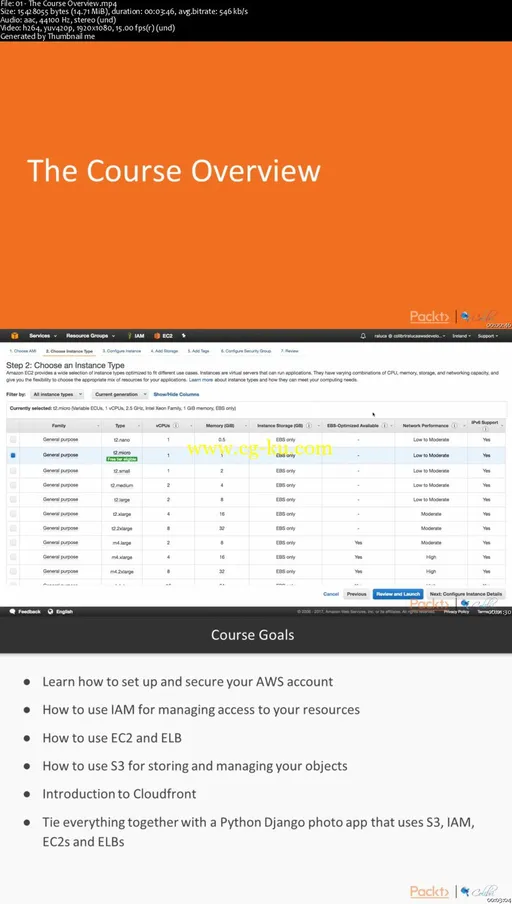Viewport: 512px width, 904px height.
Task: Go to step 6 Configure Security Group
Action: (246, 351)
